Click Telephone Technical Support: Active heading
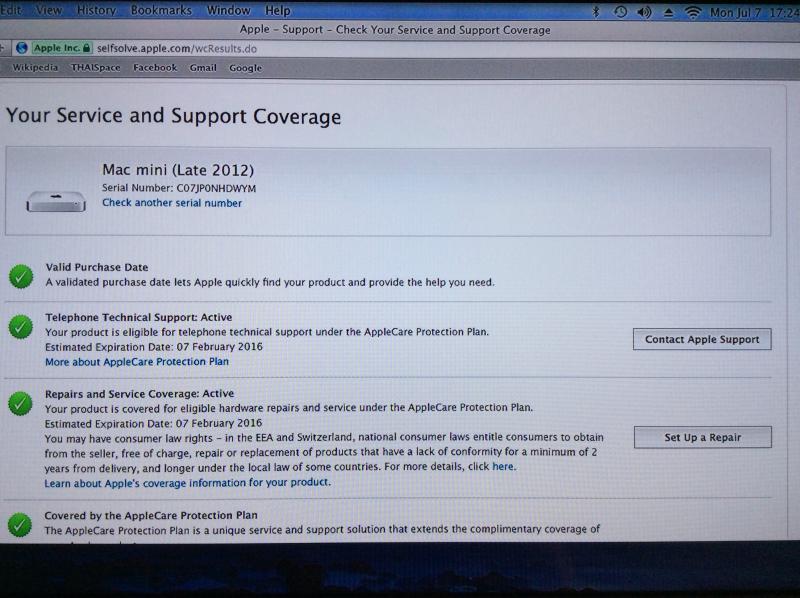The height and width of the screenshot is (598, 800). point(139,317)
